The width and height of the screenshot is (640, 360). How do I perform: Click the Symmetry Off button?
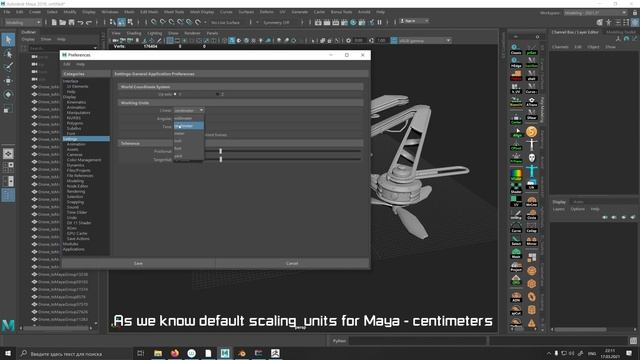pyautogui.click(x=276, y=22)
